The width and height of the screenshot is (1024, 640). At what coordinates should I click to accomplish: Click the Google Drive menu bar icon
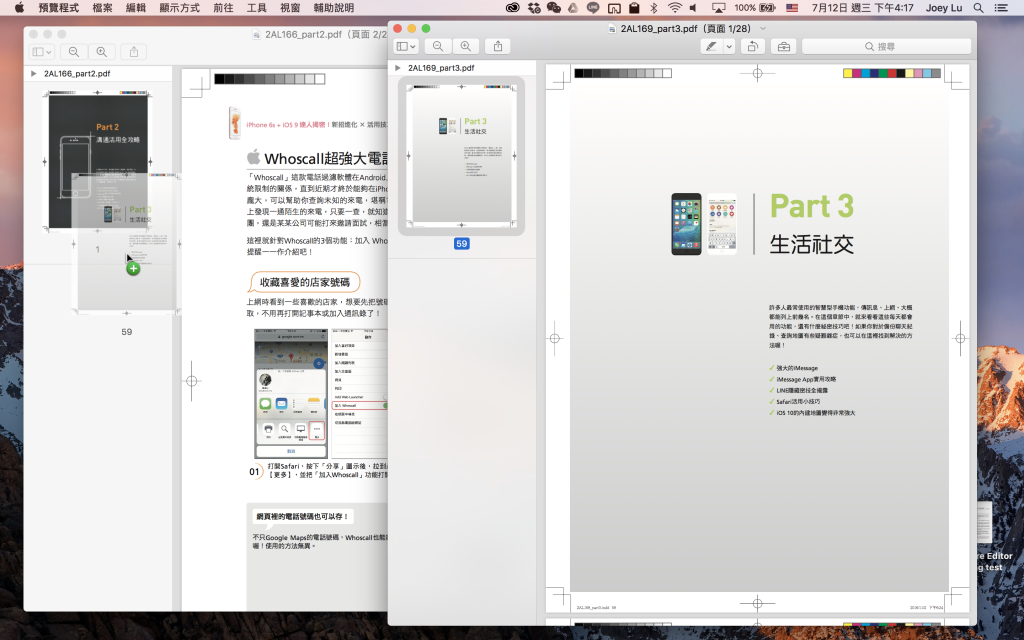573,8
